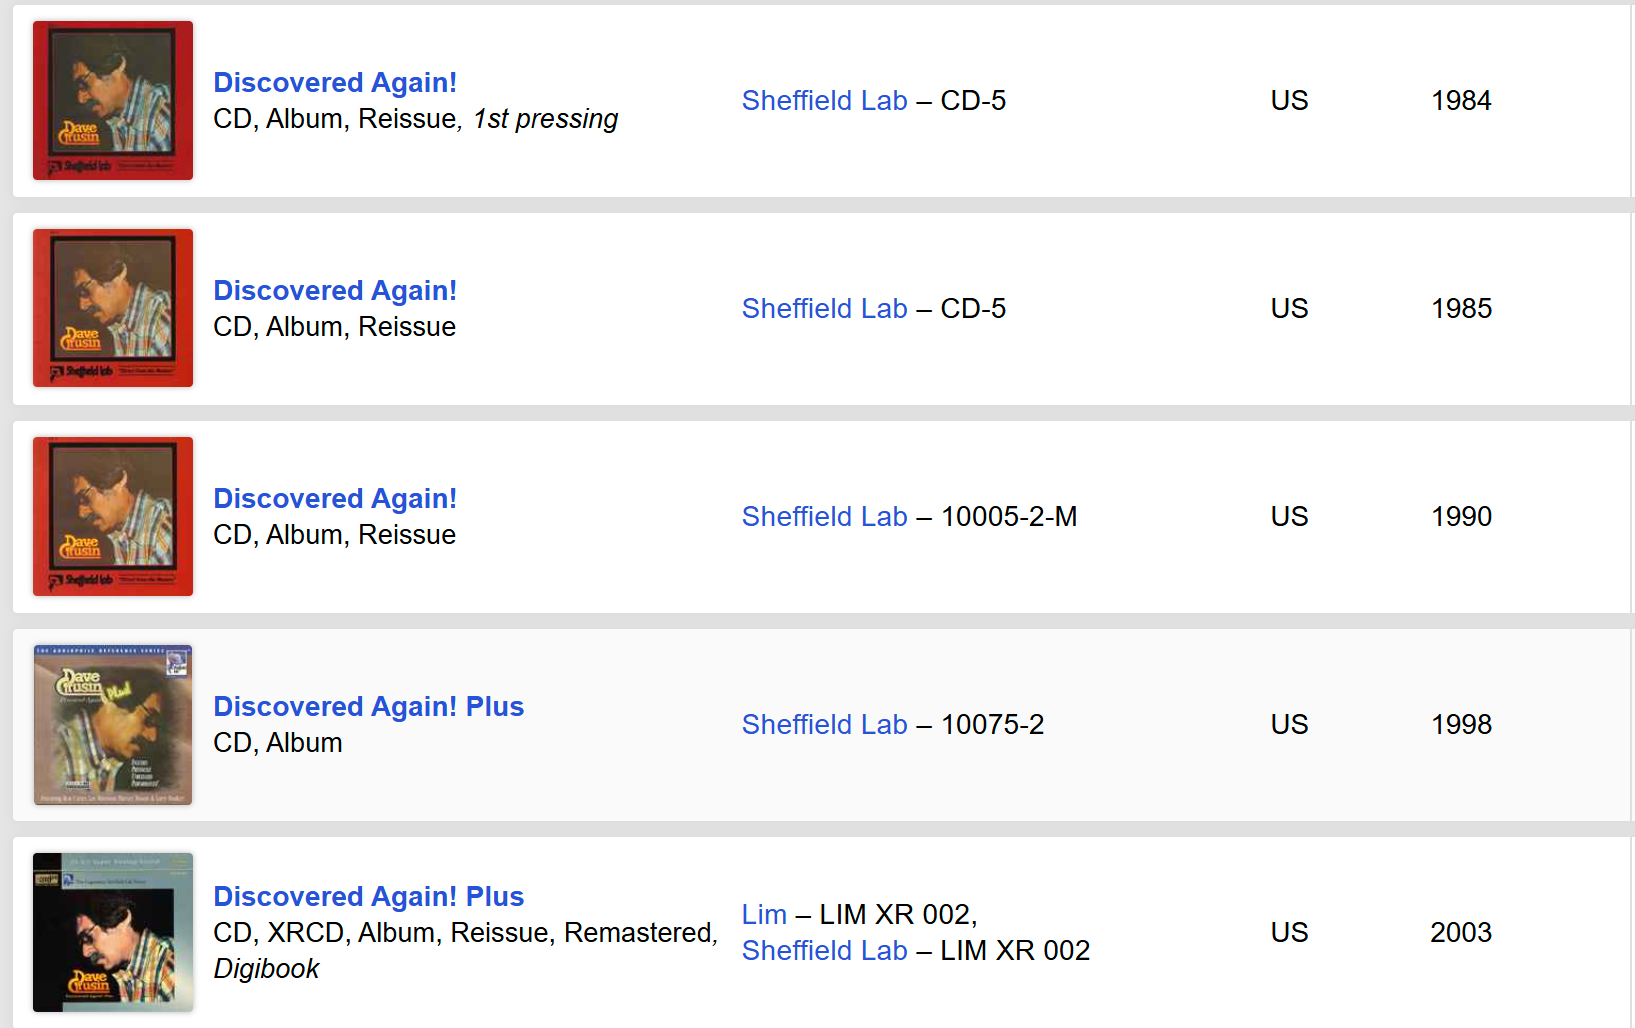
Task: Select the 2003 release year cell
Action: pyautogui.click(x=1461, y=932)
